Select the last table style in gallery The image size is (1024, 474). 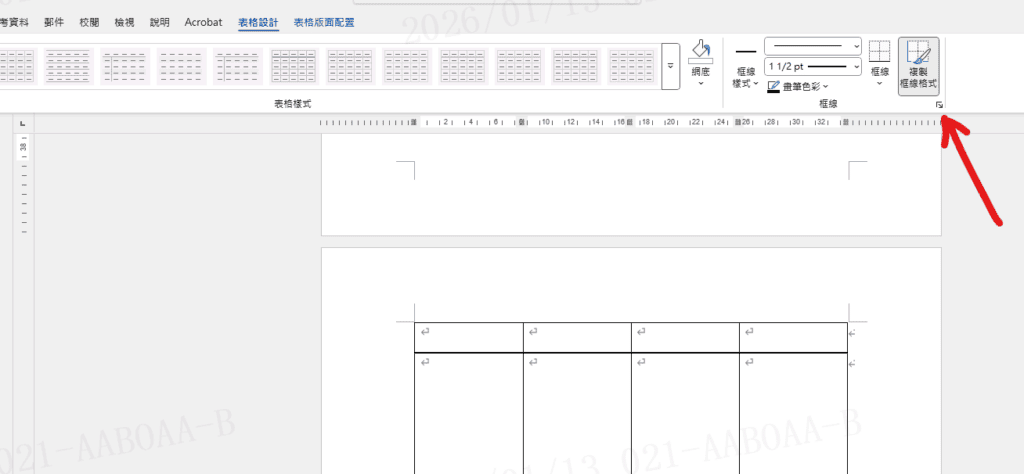(x=631, y=65)
